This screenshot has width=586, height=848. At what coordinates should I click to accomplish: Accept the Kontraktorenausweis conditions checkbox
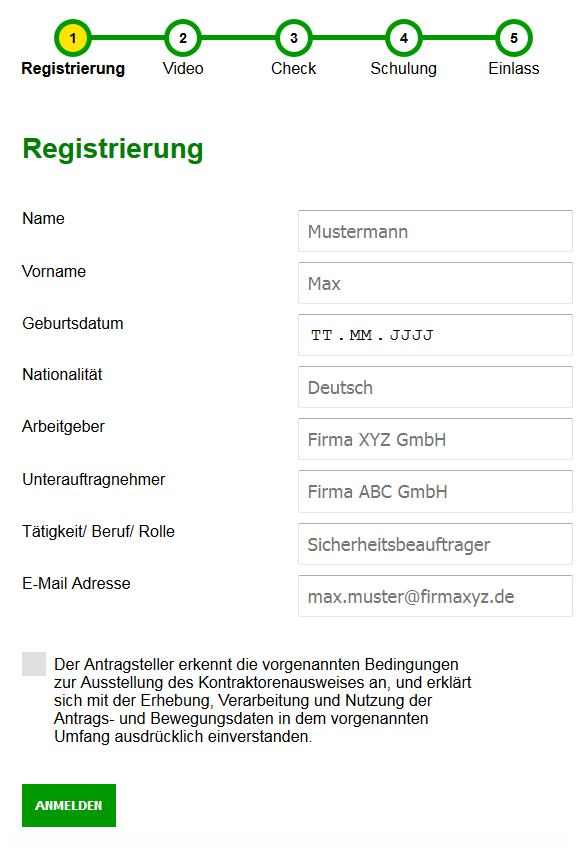34,664
